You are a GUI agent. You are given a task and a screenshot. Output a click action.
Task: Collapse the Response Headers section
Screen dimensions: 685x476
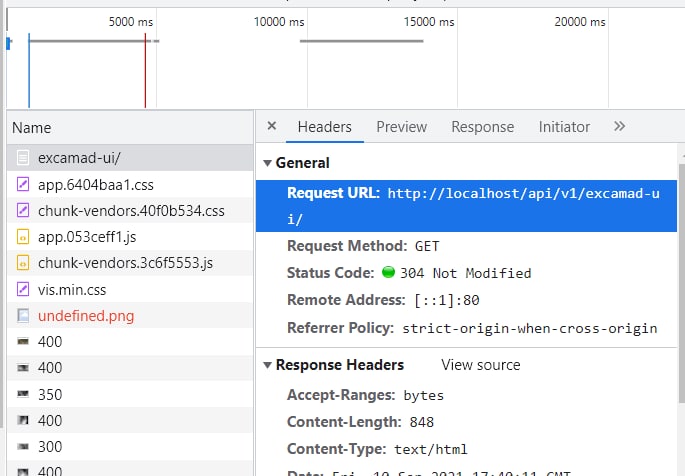pos(267,365)
